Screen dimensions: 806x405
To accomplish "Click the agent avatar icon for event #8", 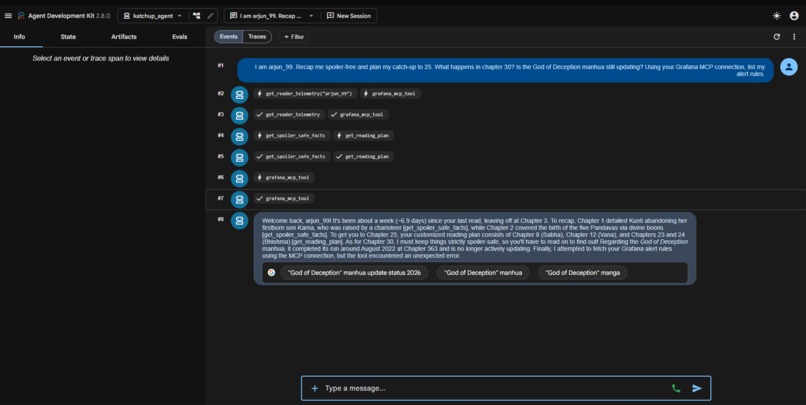I will coord(239,220).
